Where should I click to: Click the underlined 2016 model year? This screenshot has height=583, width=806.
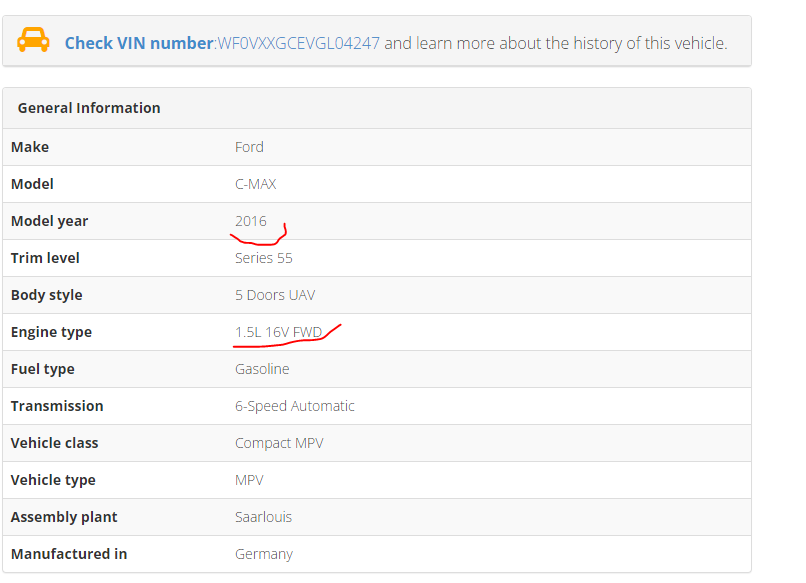point(251,221)
